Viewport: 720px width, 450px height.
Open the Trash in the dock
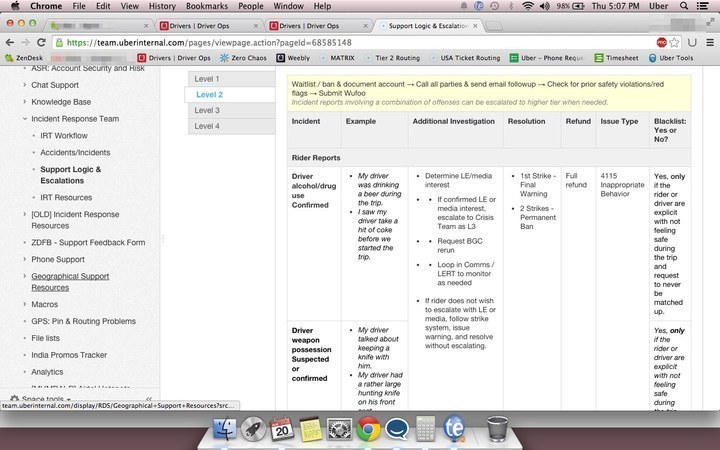(496, 430)
